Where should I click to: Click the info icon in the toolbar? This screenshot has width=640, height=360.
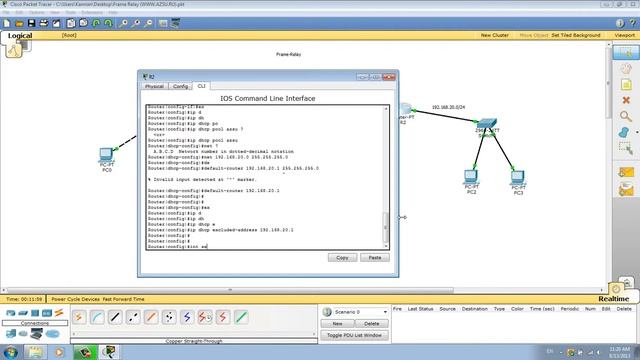620,23
